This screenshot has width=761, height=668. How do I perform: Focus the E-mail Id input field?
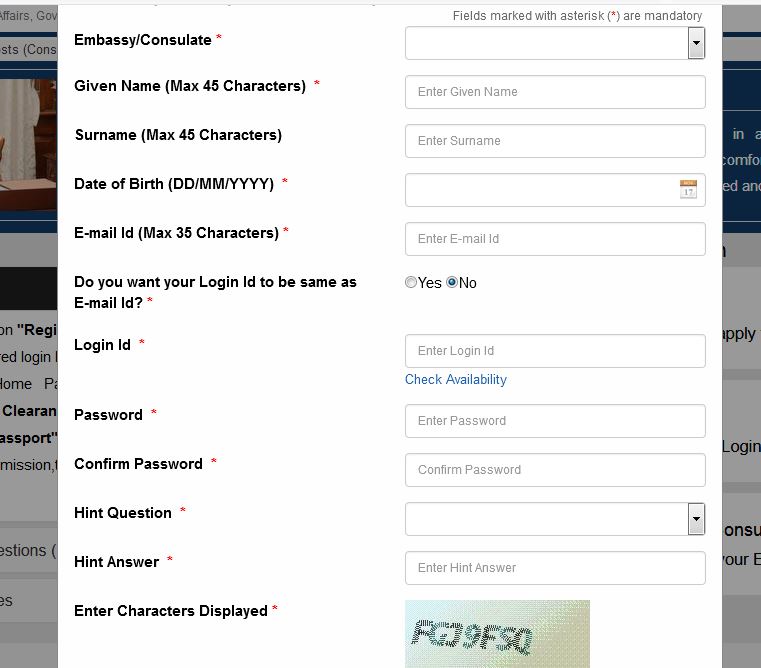(555, 239)
